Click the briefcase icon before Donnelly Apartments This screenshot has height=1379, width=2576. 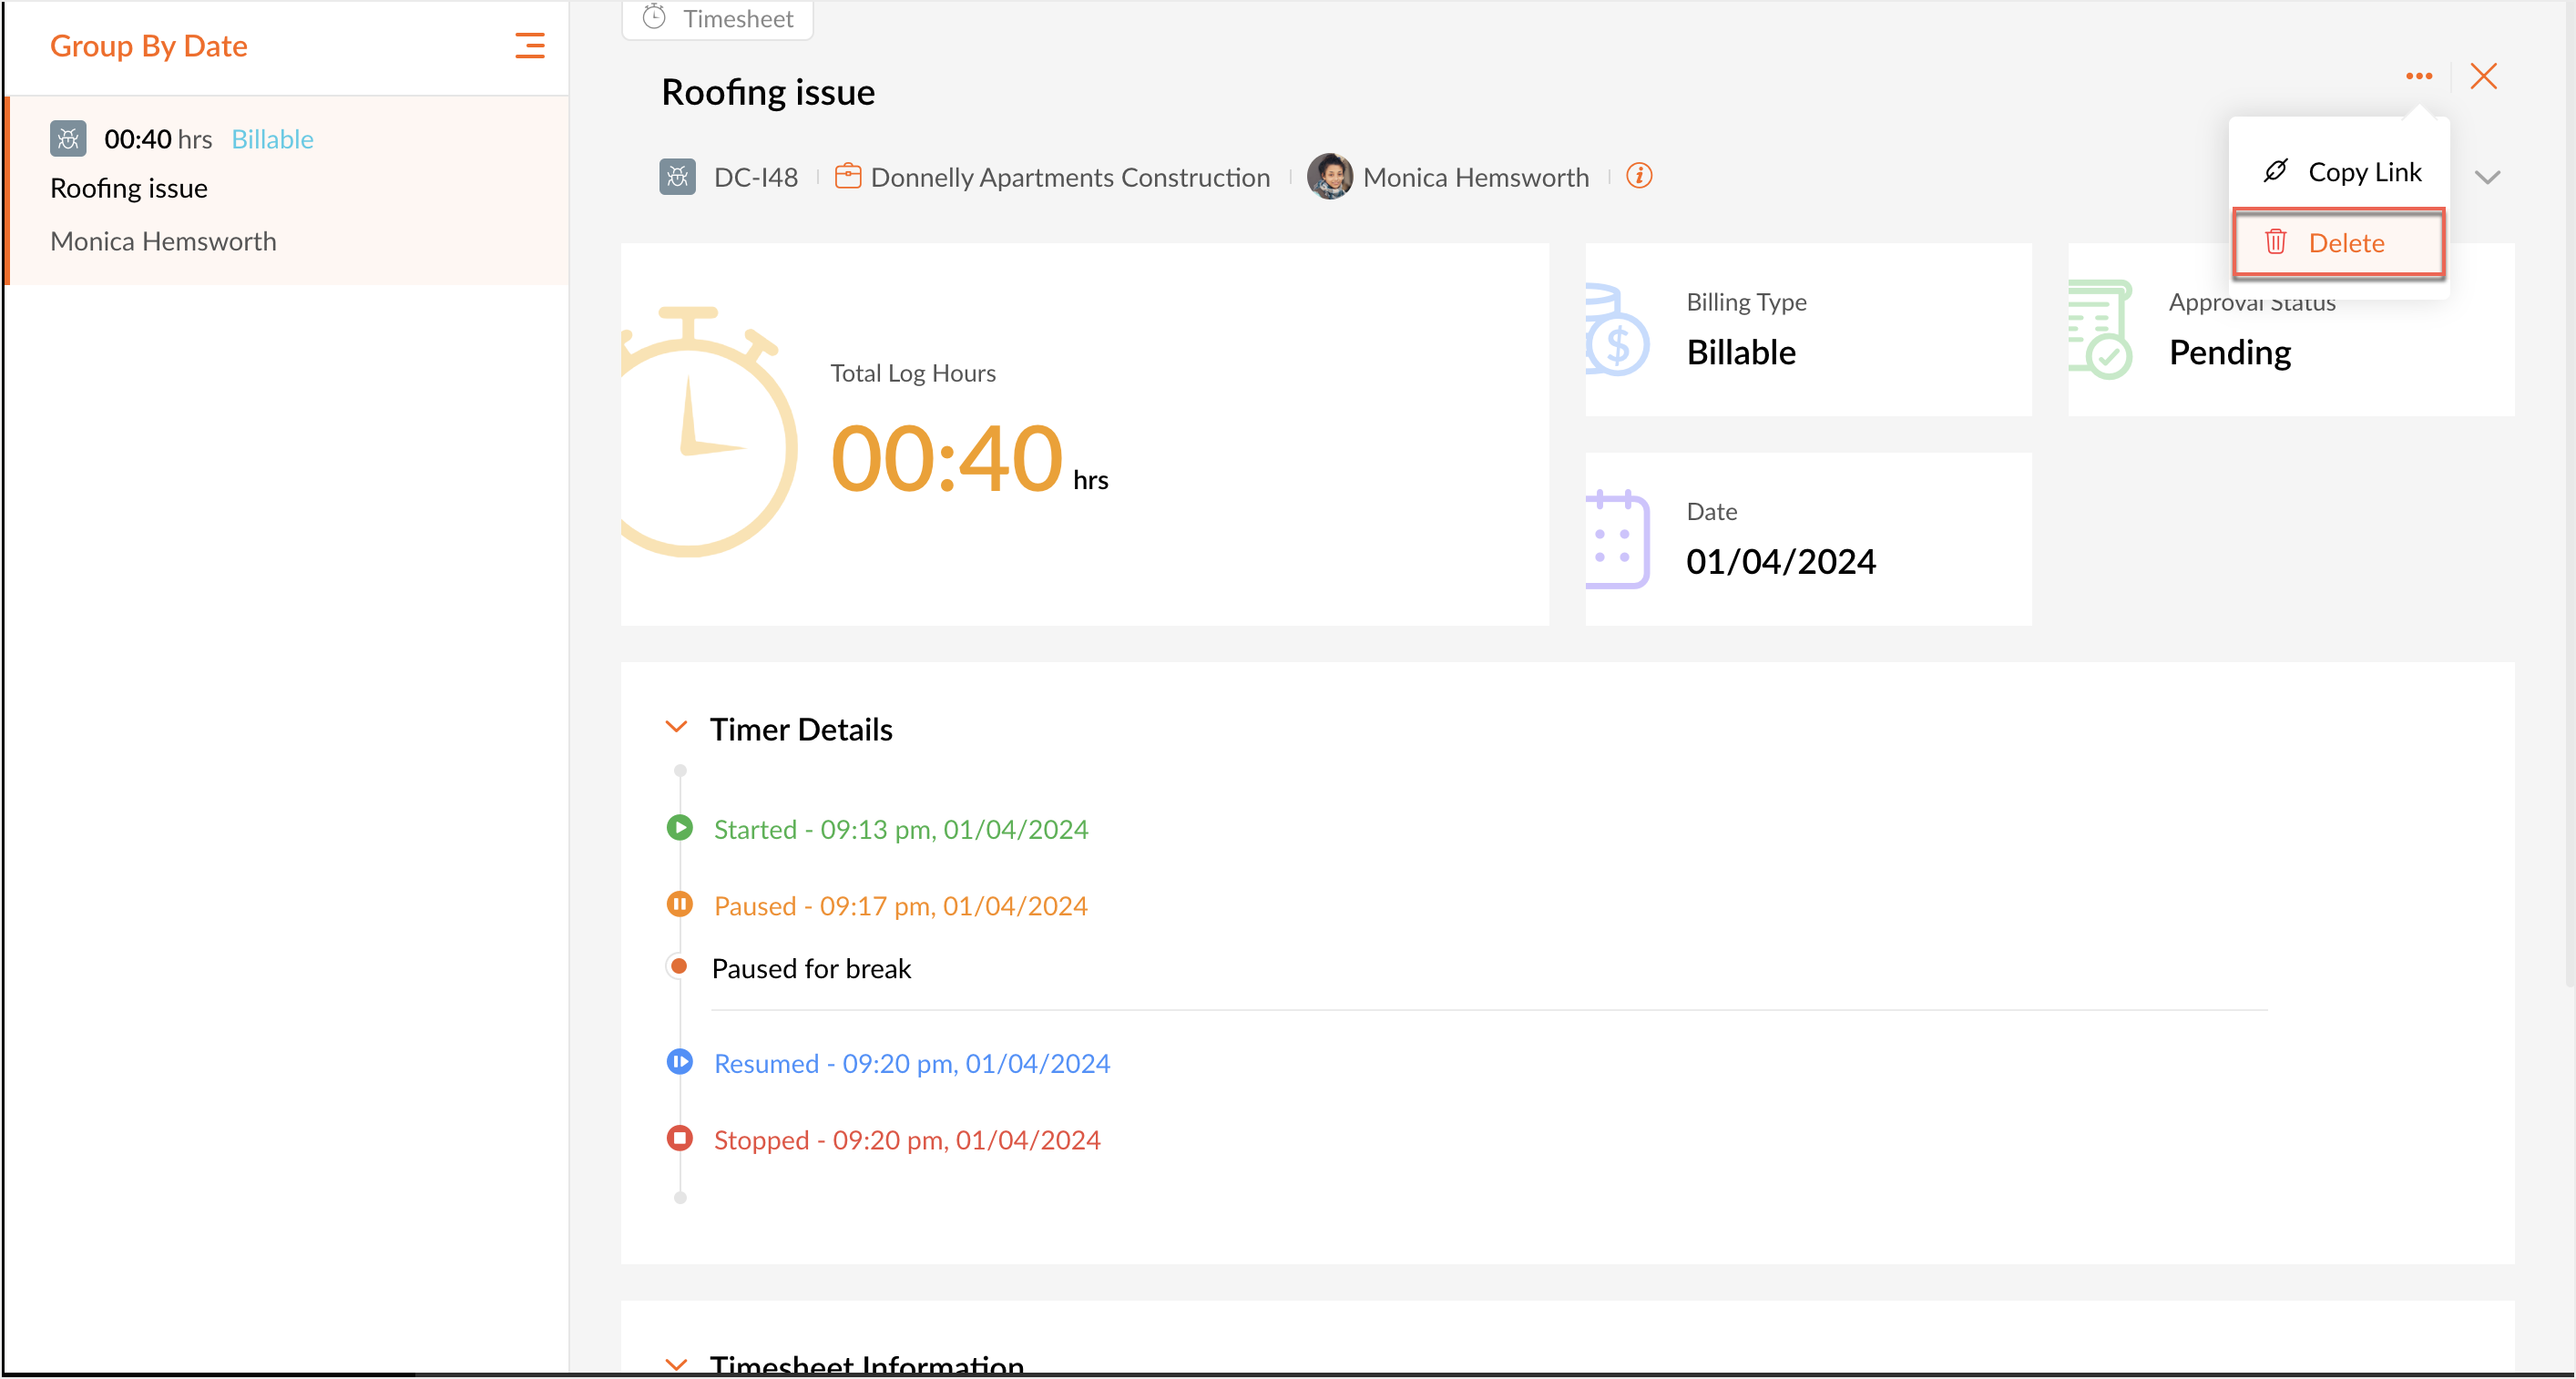pos(847,176)
